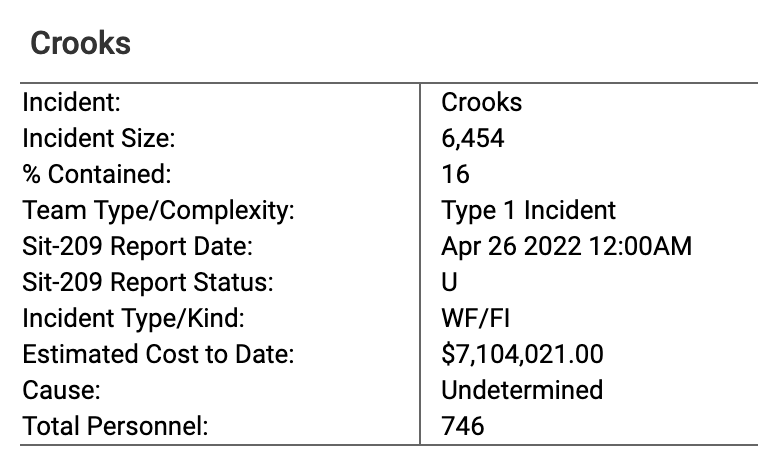Select the Sit-209 Report Status label
The image size is (758, 472).
tap(147, 282)
